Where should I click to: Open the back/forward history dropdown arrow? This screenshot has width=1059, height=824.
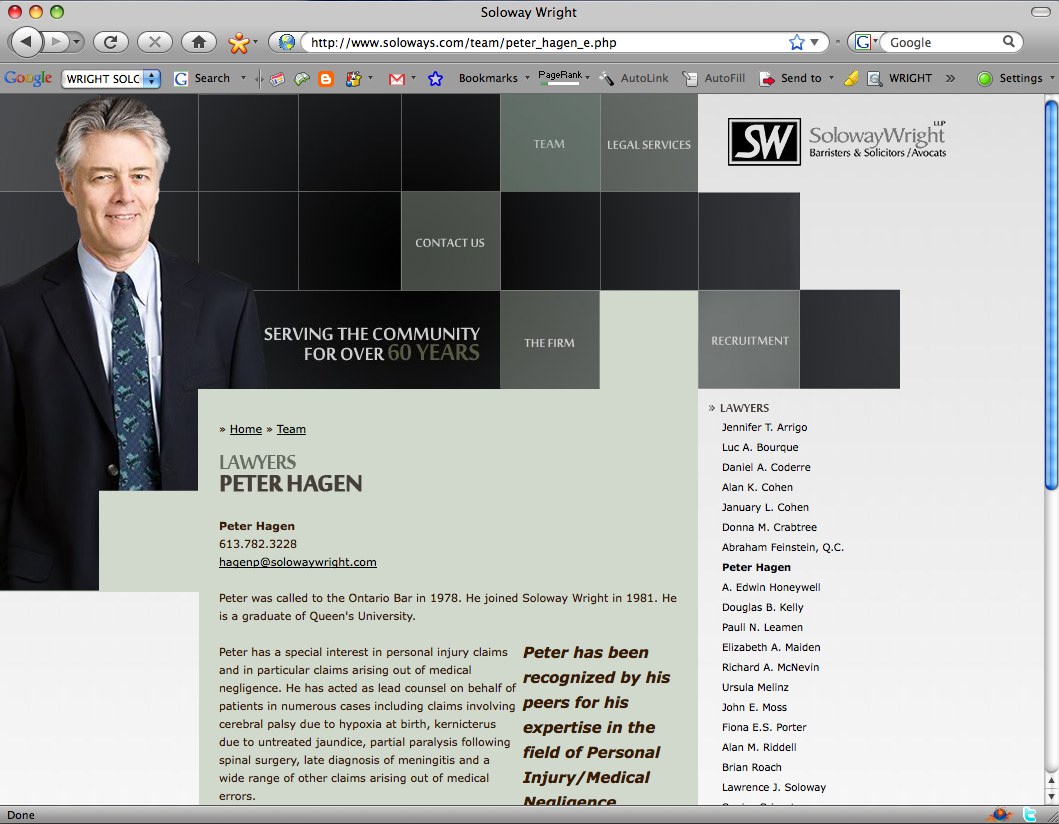[x=76, y=42]
